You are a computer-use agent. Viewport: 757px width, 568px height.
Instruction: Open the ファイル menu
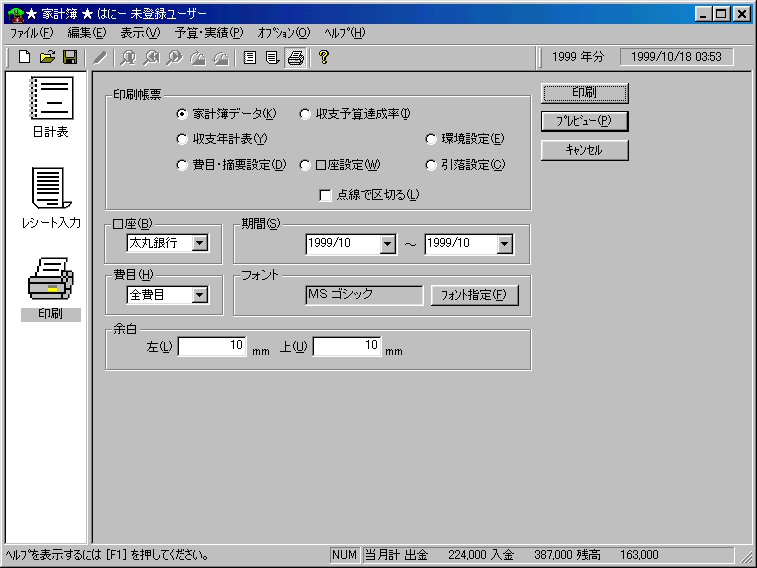coord(31,33)
